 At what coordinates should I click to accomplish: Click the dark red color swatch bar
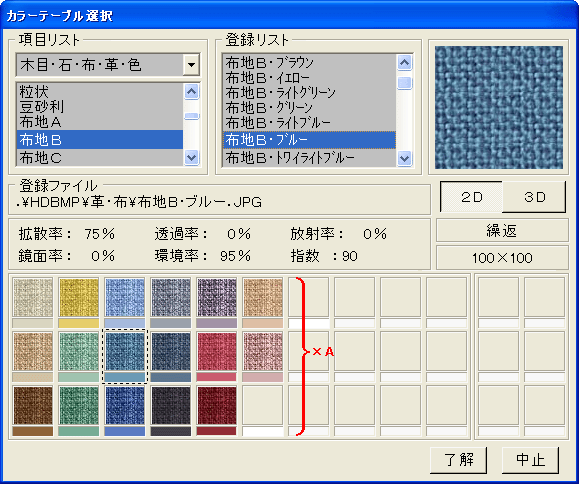tap(217, 431)
